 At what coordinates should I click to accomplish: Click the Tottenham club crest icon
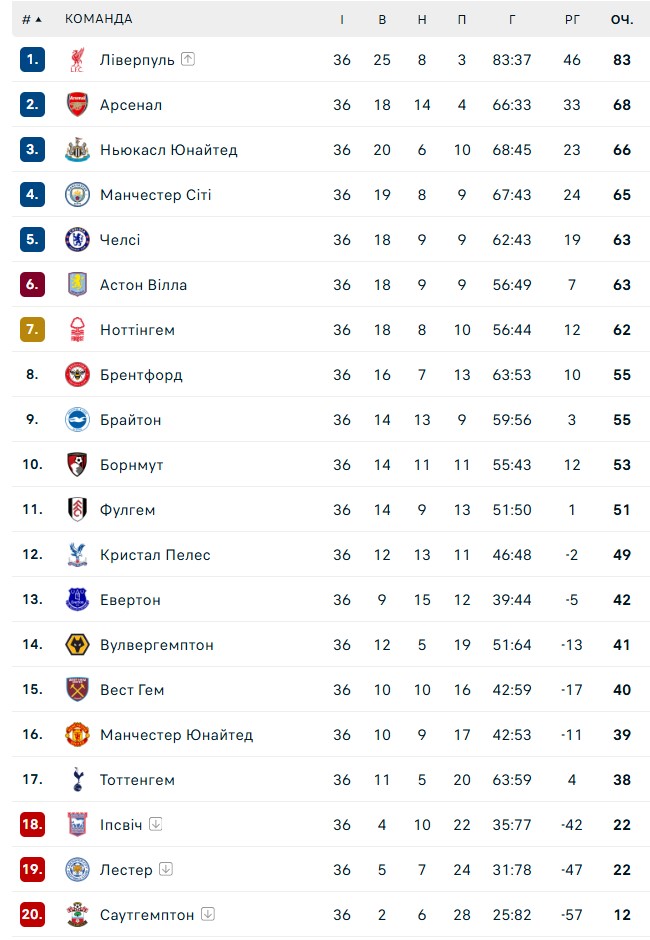point(77,780)
